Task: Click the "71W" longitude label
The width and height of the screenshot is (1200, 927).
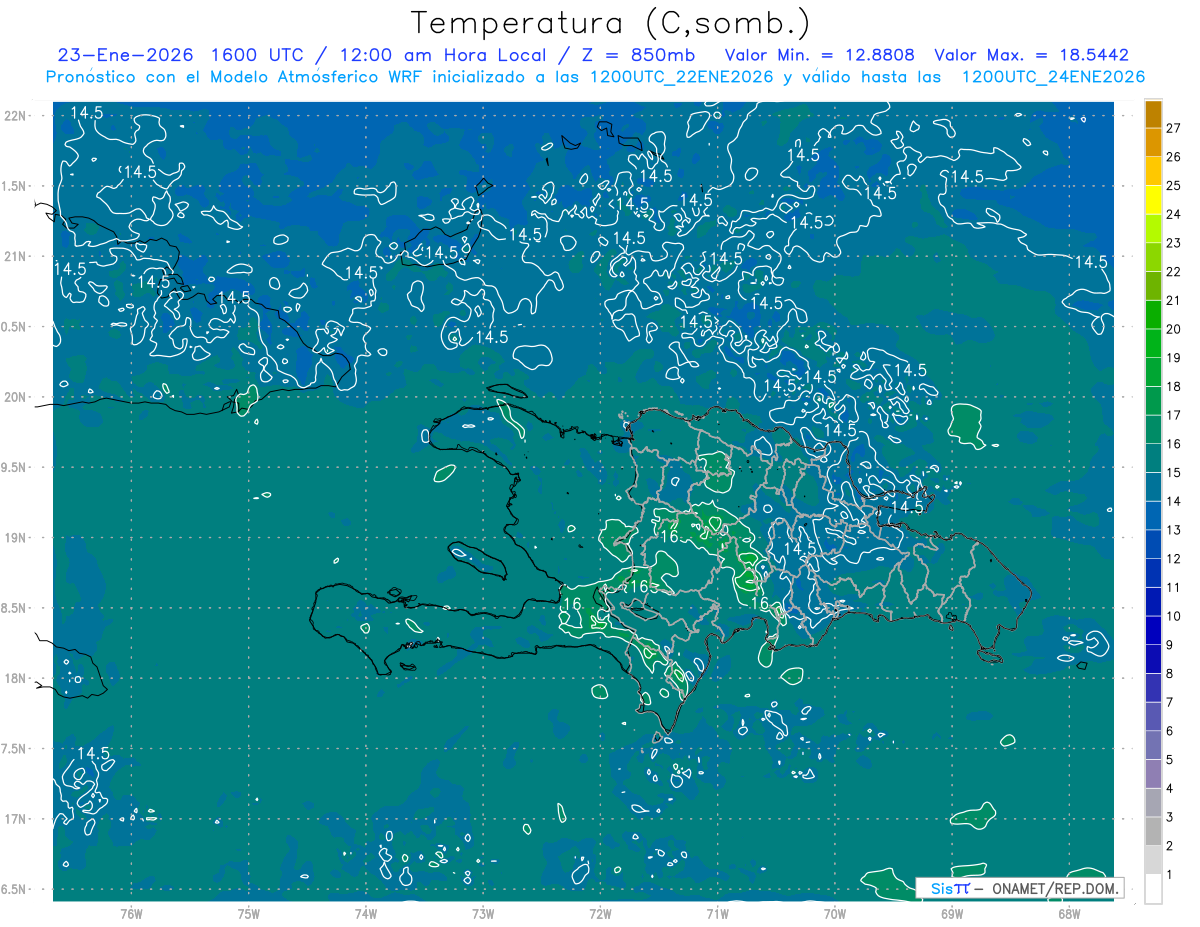Action: point(717,914)
